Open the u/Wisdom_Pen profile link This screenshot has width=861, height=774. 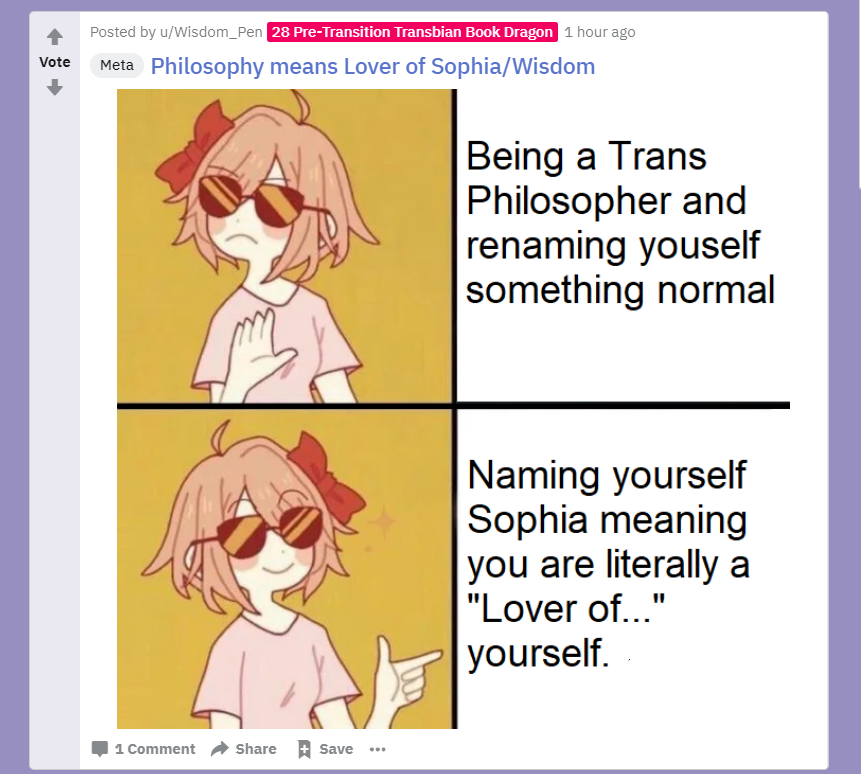point(211,32)
